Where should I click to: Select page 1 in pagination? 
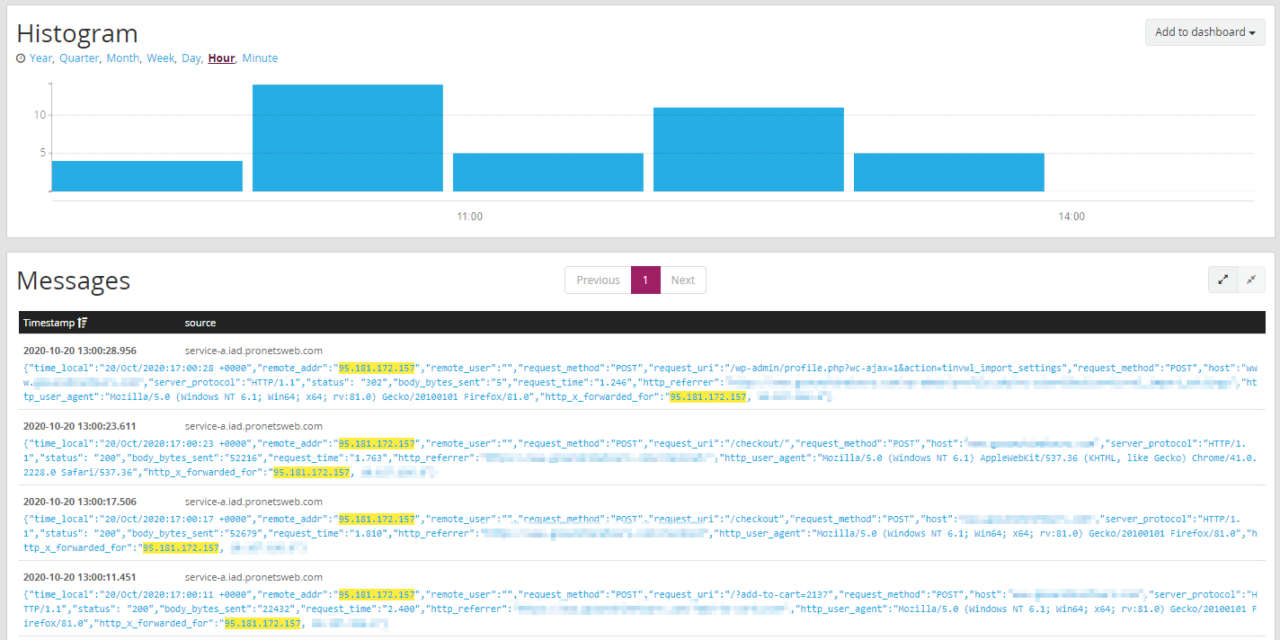point(646,280)
